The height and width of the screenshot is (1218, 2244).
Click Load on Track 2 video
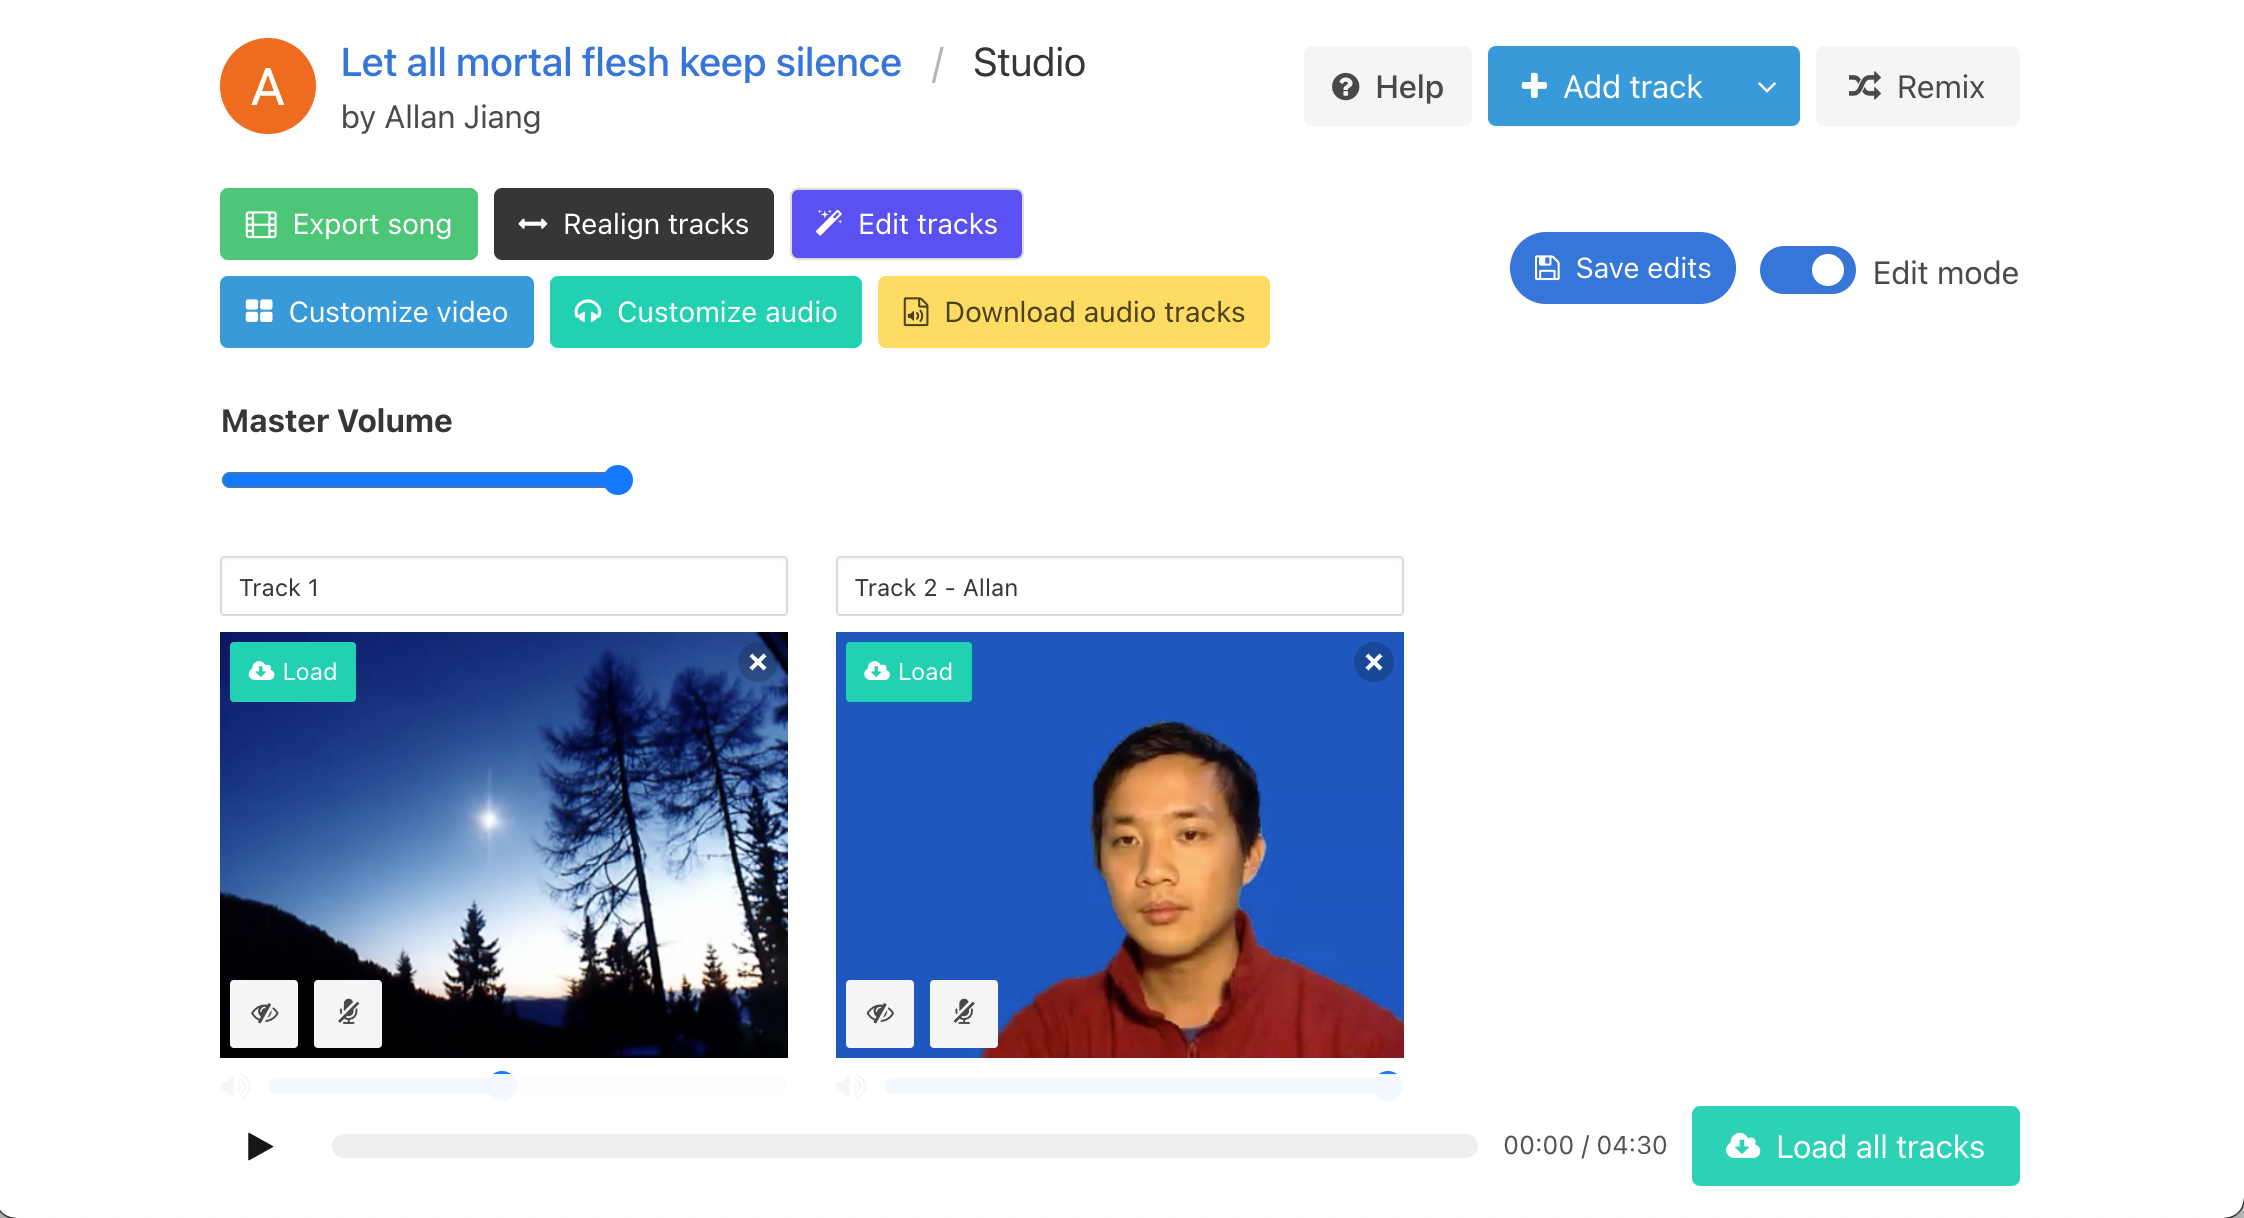(x=909, y=672)
